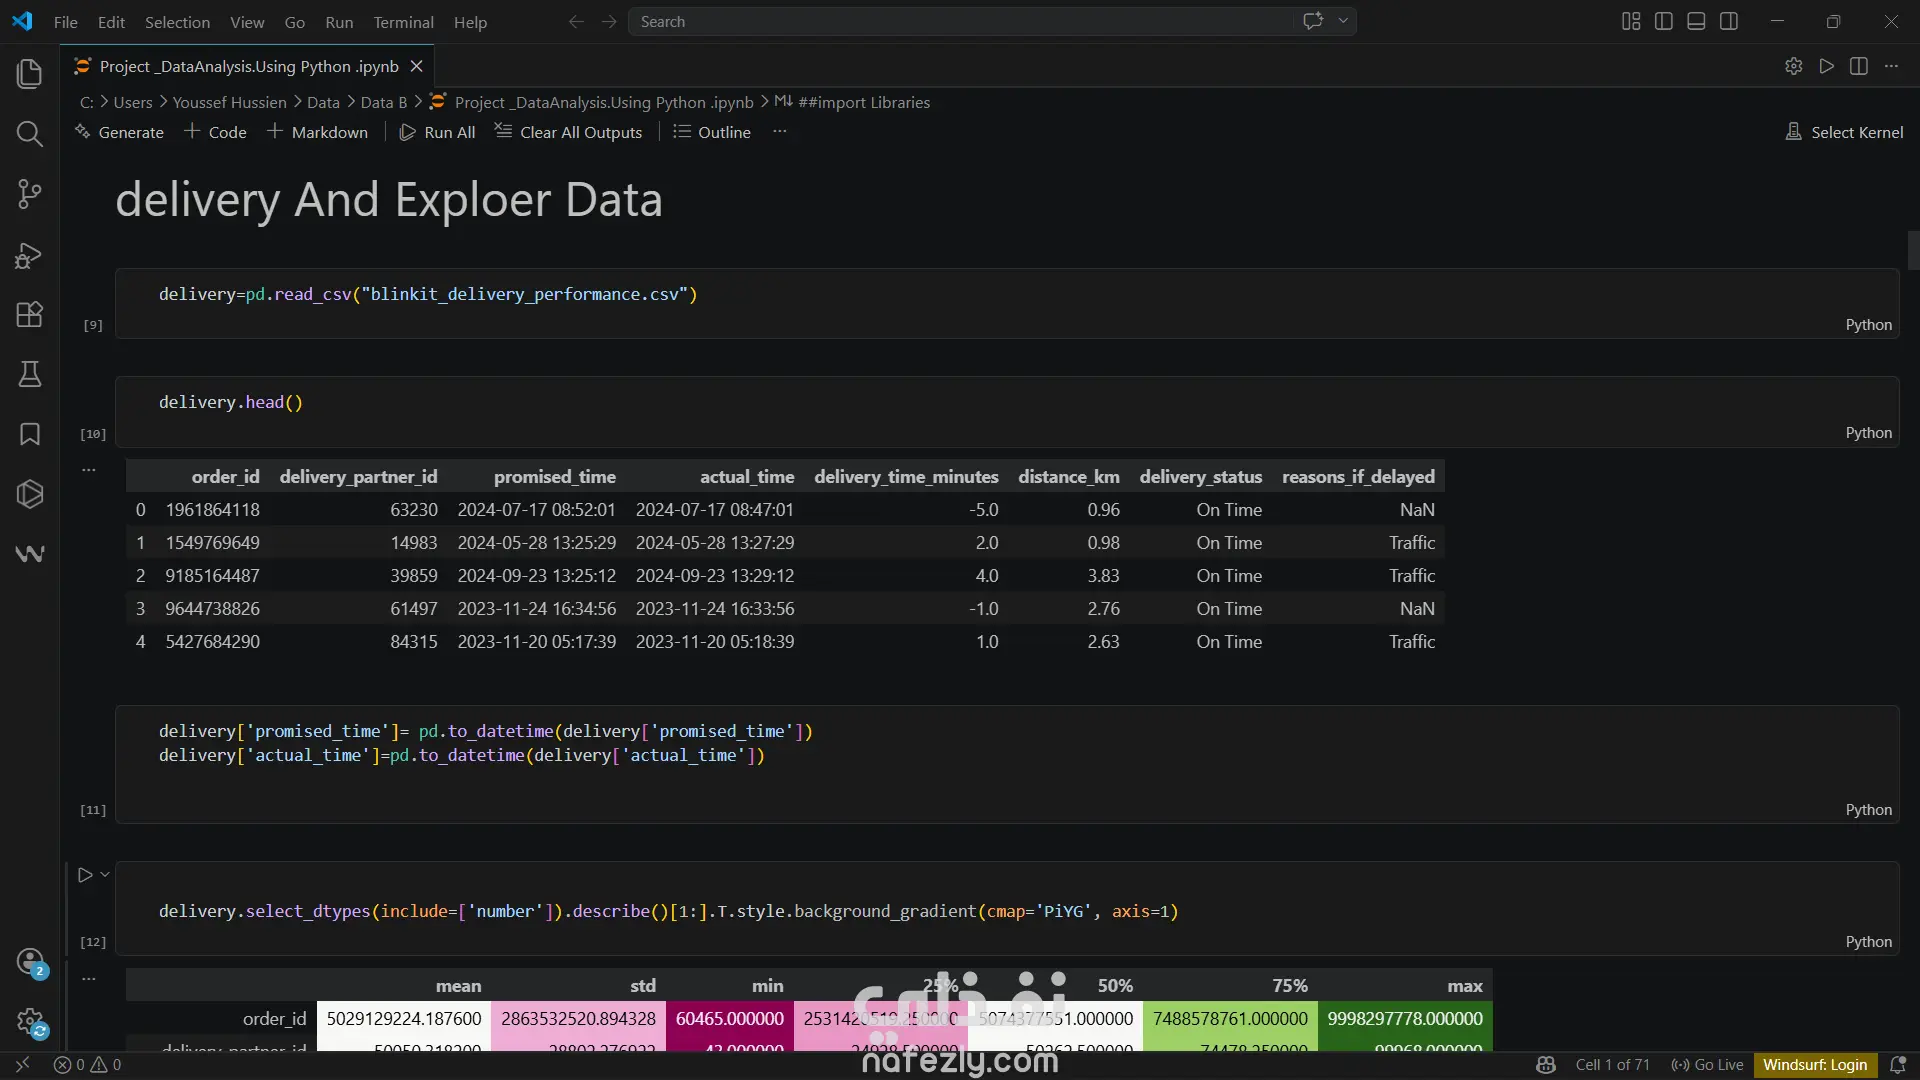Click the Generate button in notebook toolbar

[x=119, y=132]
